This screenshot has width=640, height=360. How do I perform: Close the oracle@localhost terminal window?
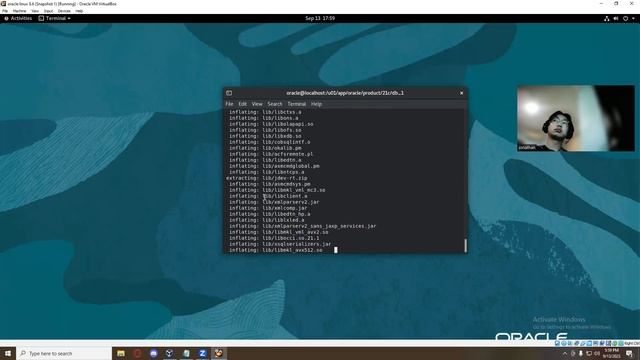click(462, 93)
